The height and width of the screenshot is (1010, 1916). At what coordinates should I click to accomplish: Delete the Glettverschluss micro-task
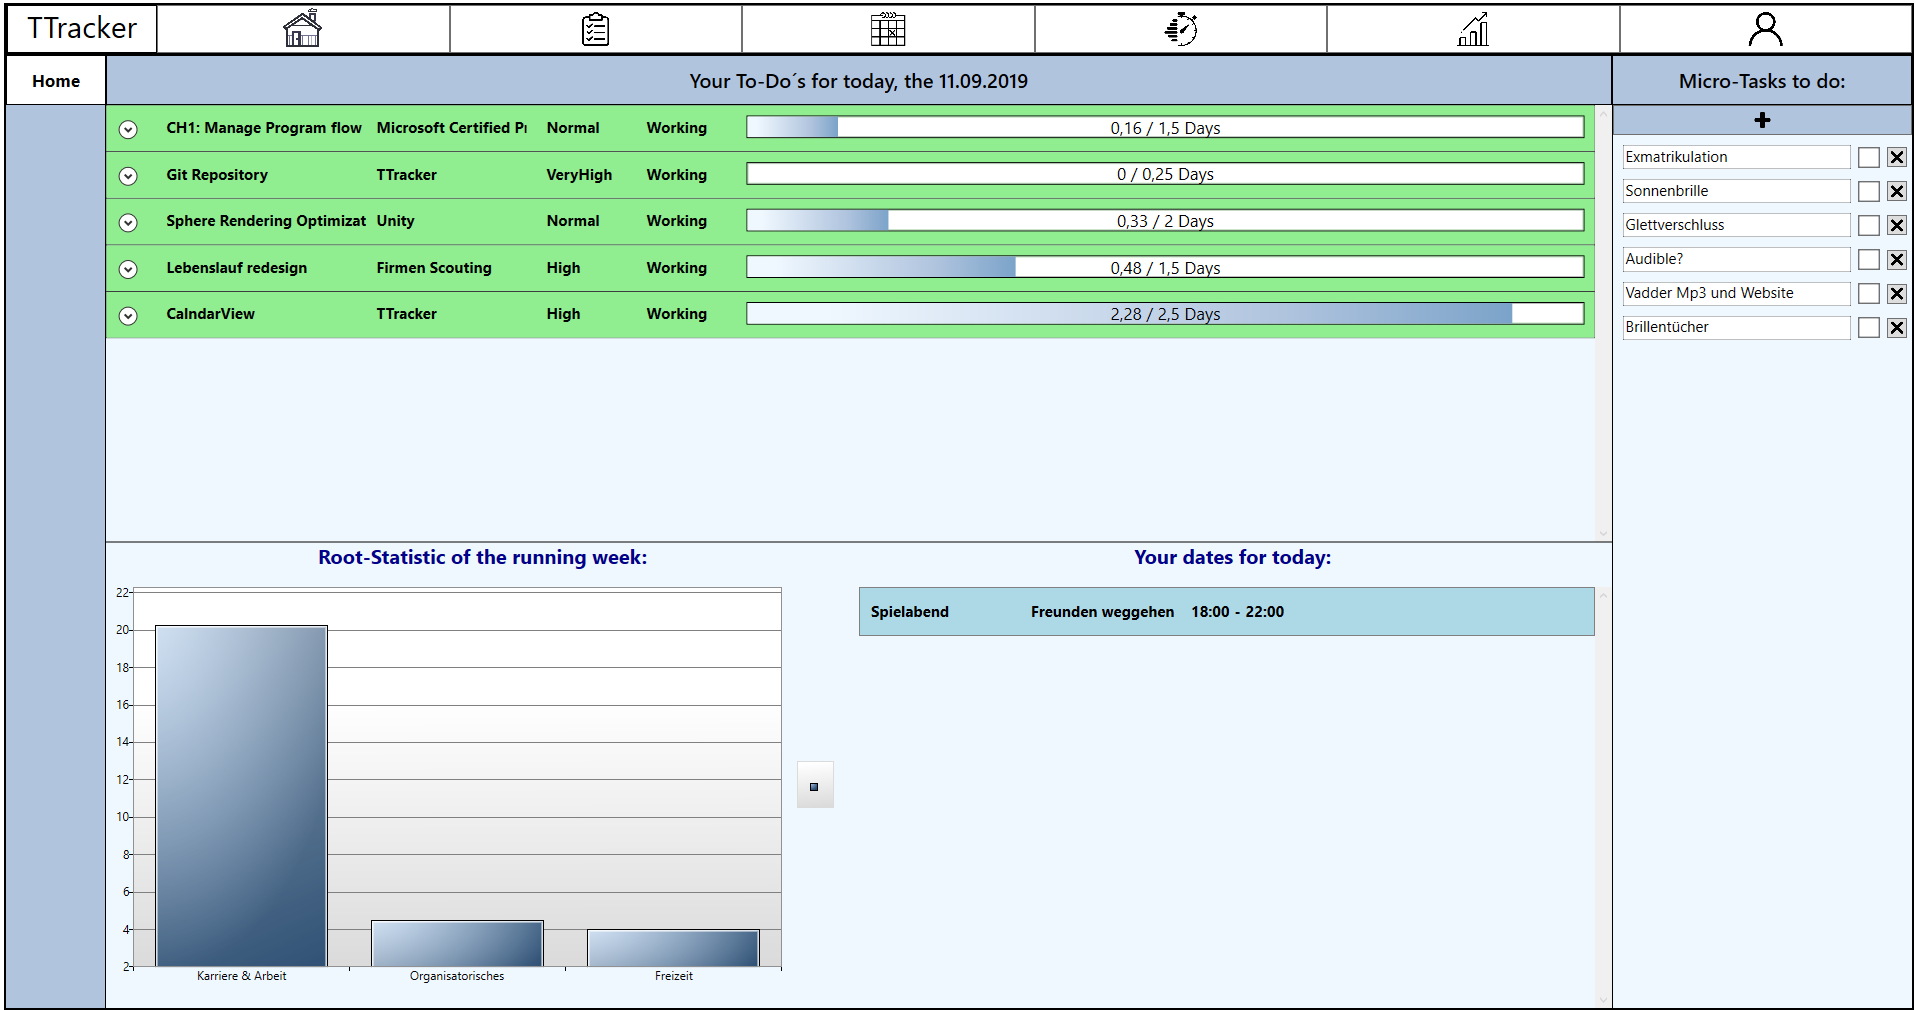(x=1897, y=225)
